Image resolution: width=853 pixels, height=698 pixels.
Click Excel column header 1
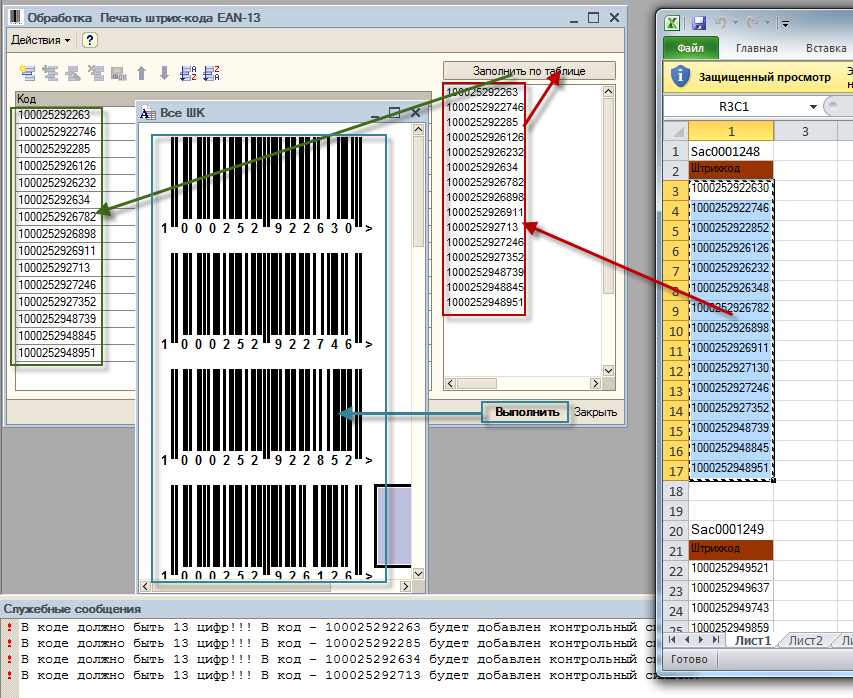pyautogui.click(x=731, y=131)
